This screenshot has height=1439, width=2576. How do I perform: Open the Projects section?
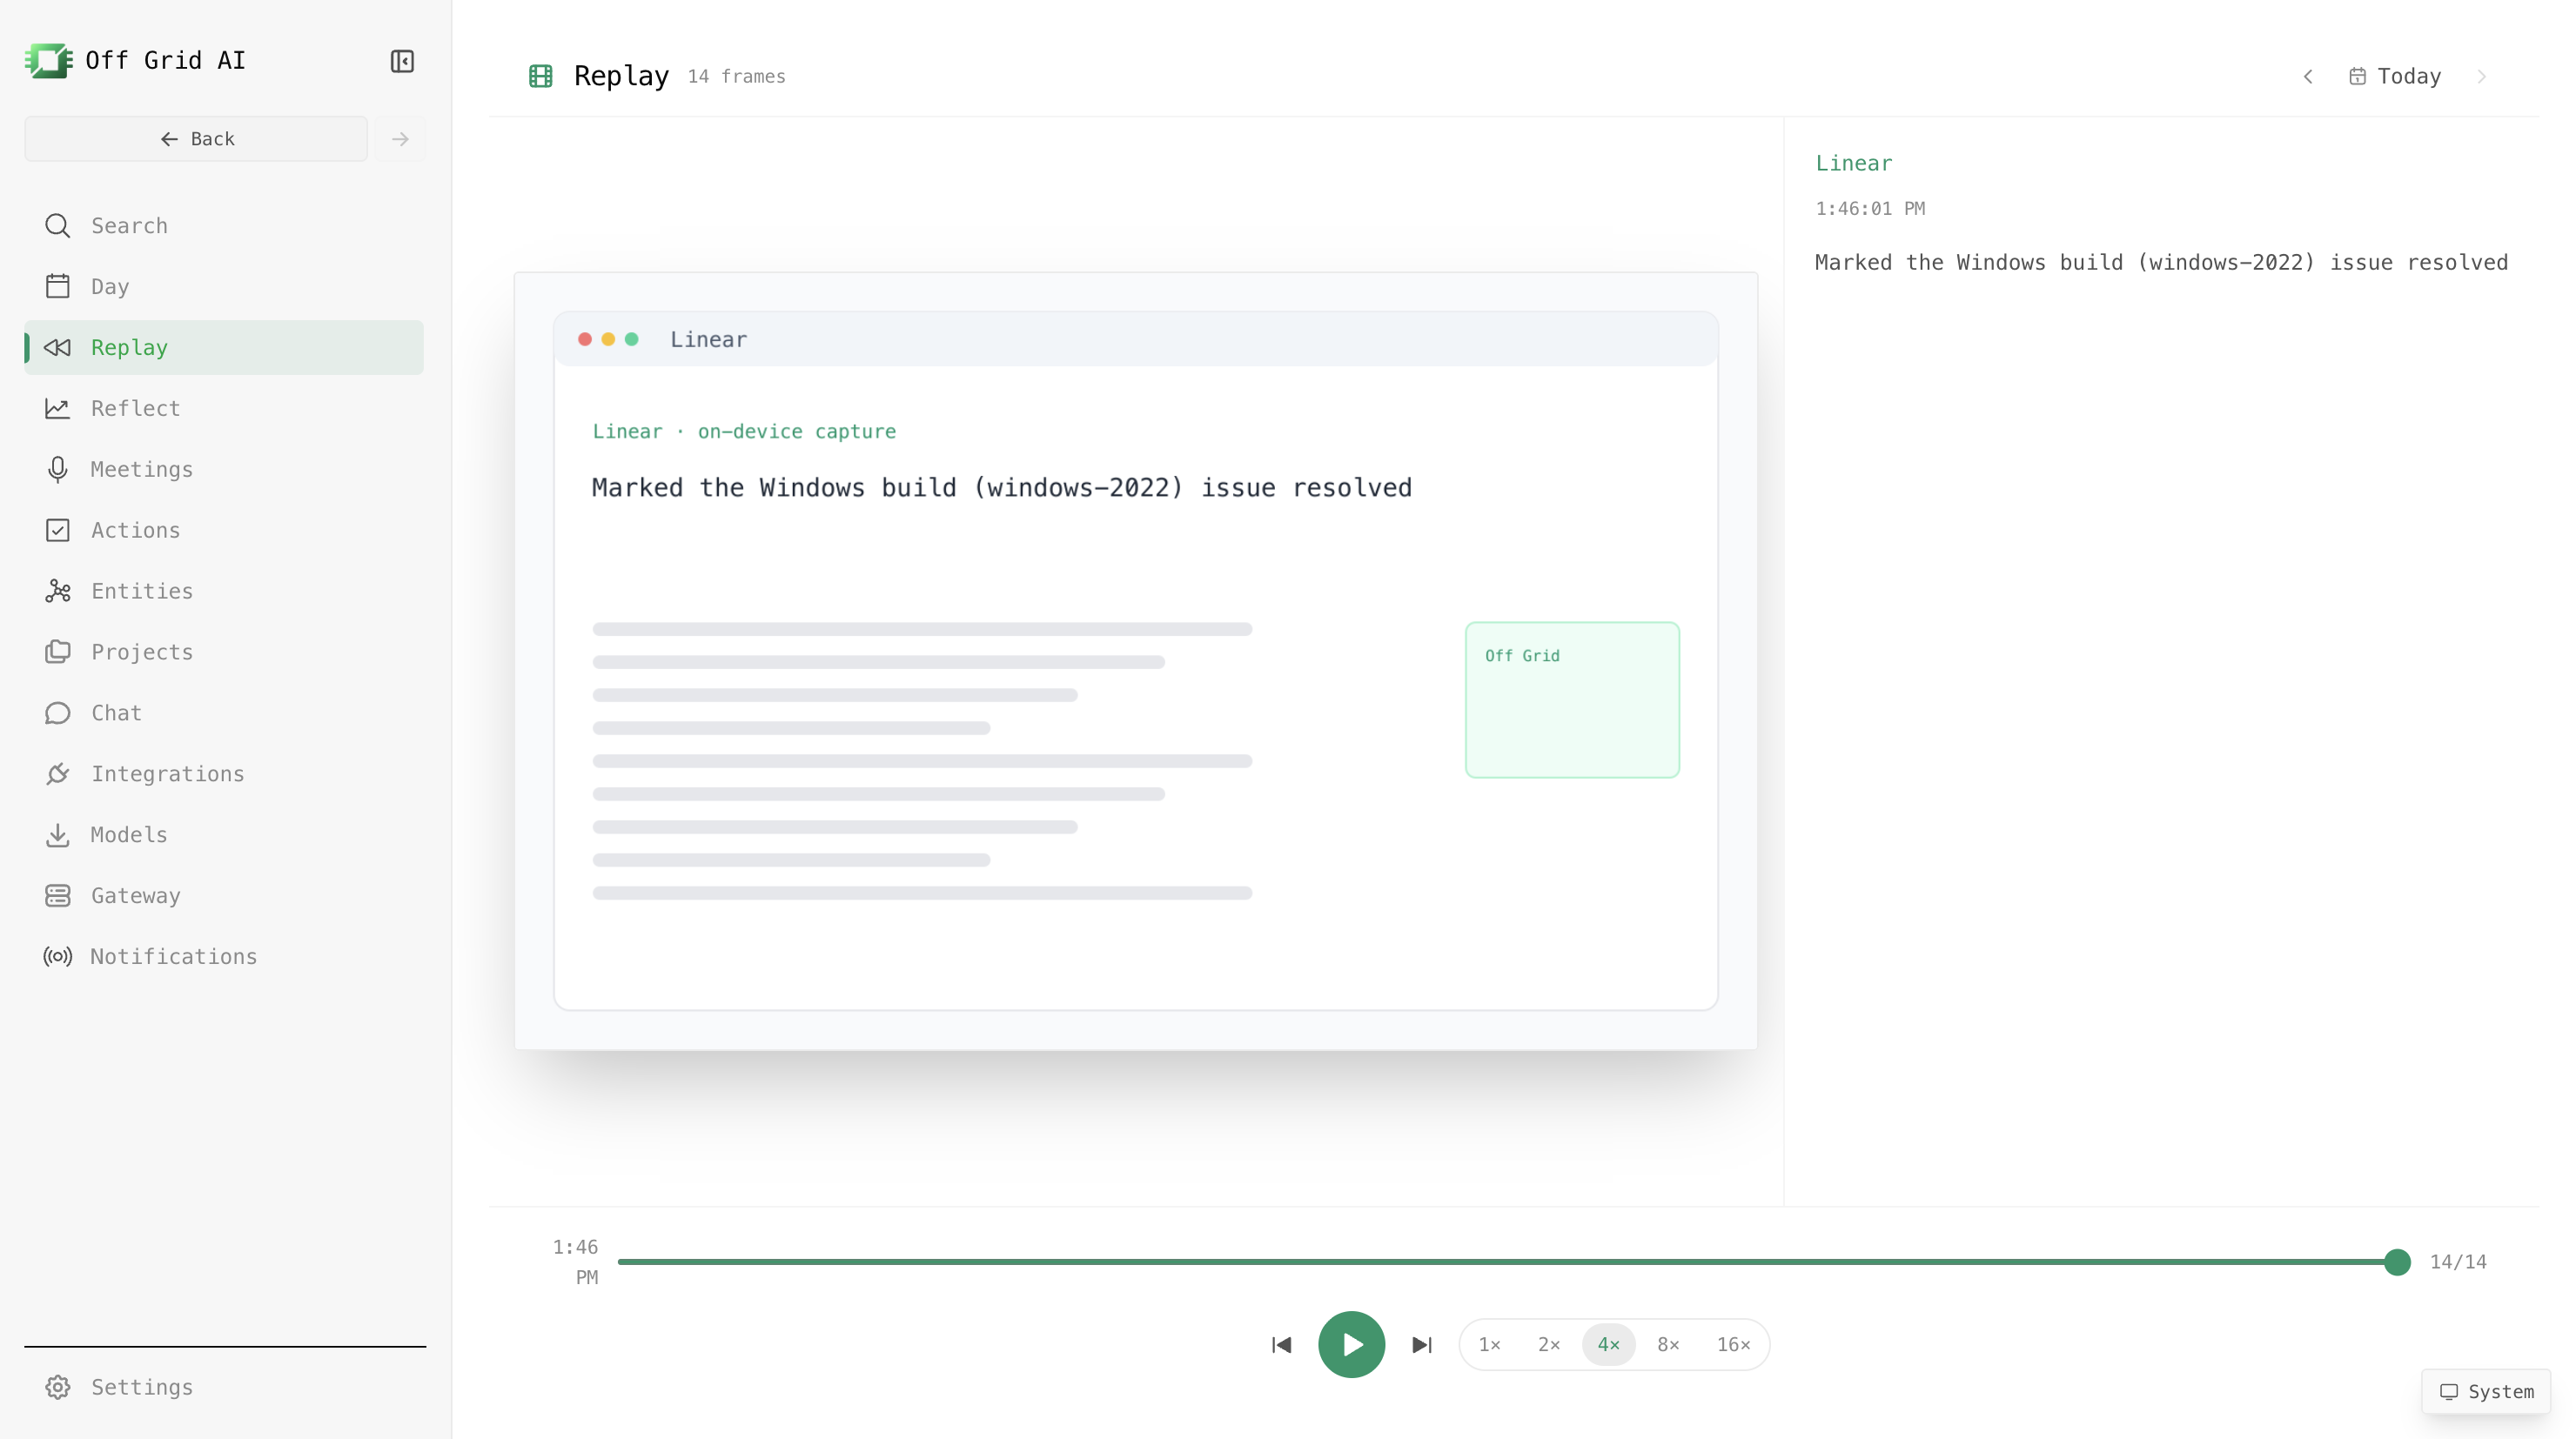point(224,653)
